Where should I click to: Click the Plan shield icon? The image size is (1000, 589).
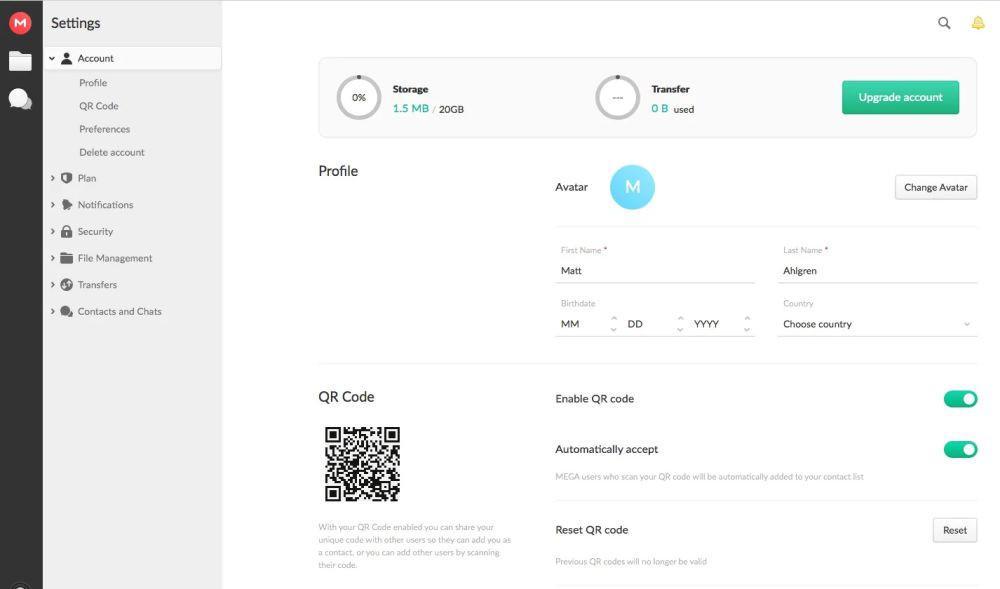click(x=66, y=178)
